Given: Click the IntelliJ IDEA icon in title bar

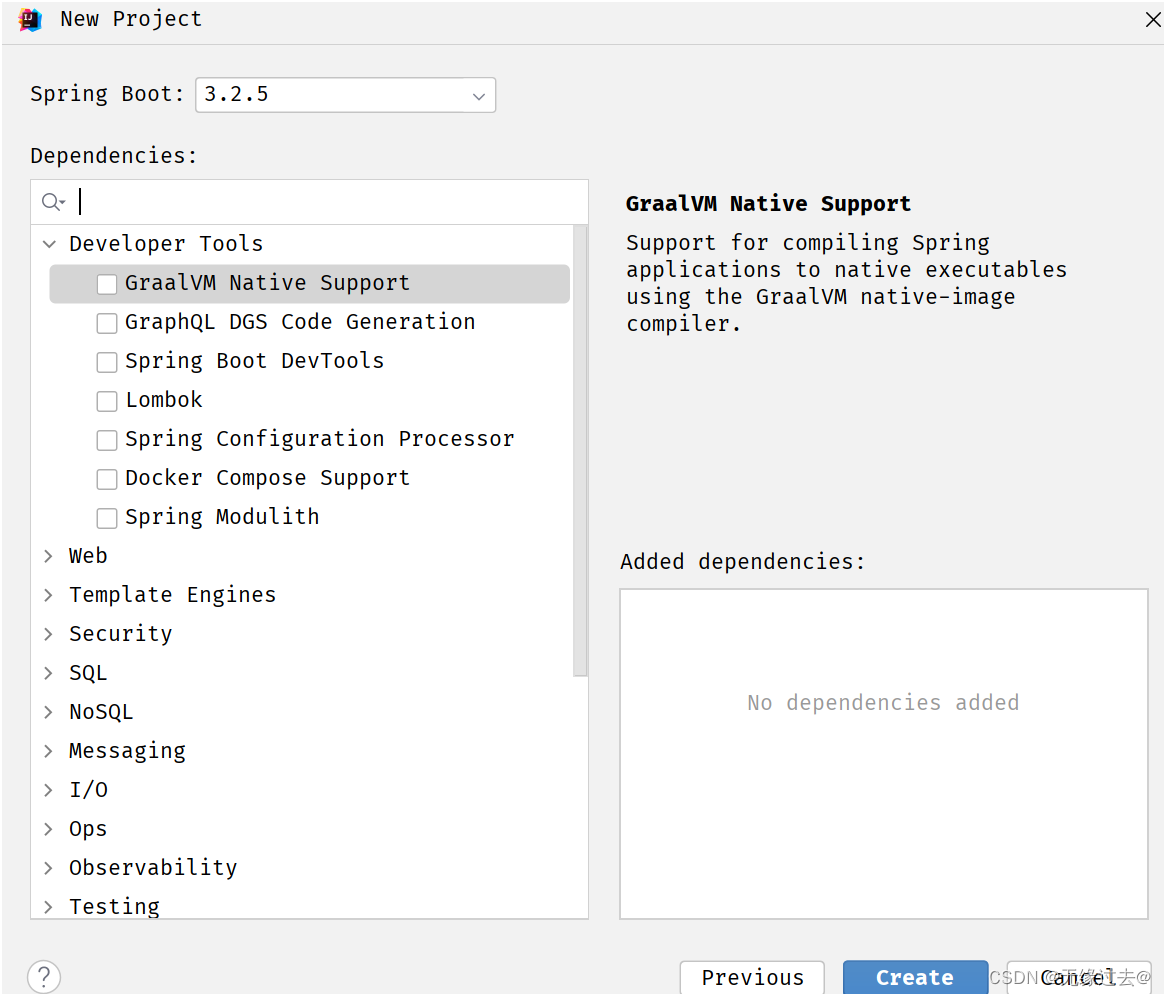Looking at the screenshot, I should pyautogui.click(x=29, y=19).
